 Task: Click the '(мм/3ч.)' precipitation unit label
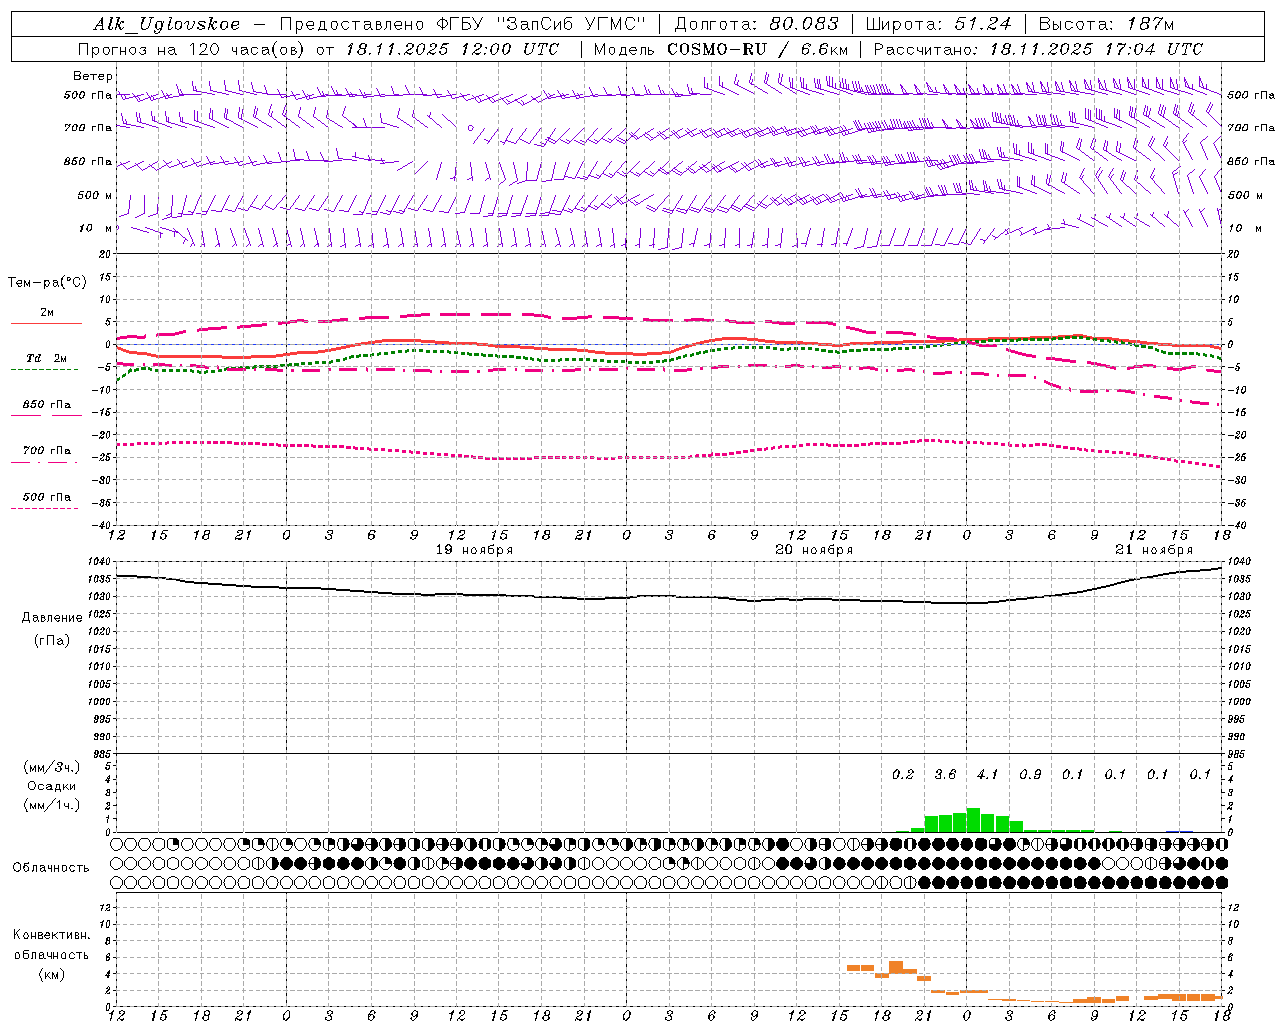pyautogui.click(x=52, y=768)
